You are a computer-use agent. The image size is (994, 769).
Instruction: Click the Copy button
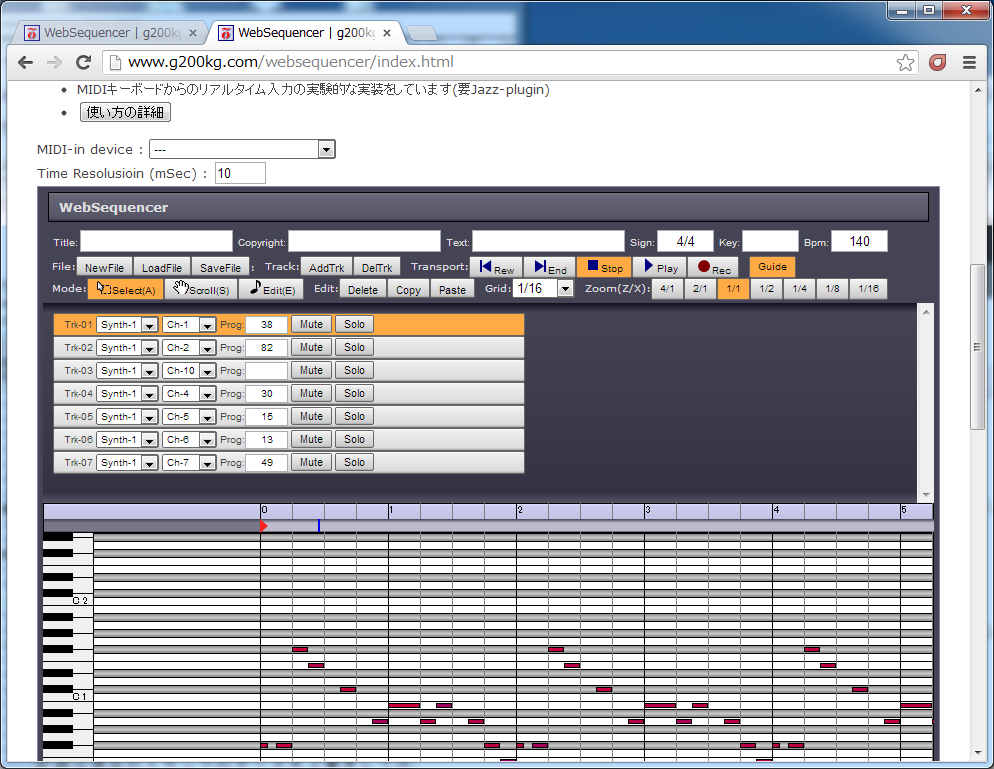pos(408,289)
